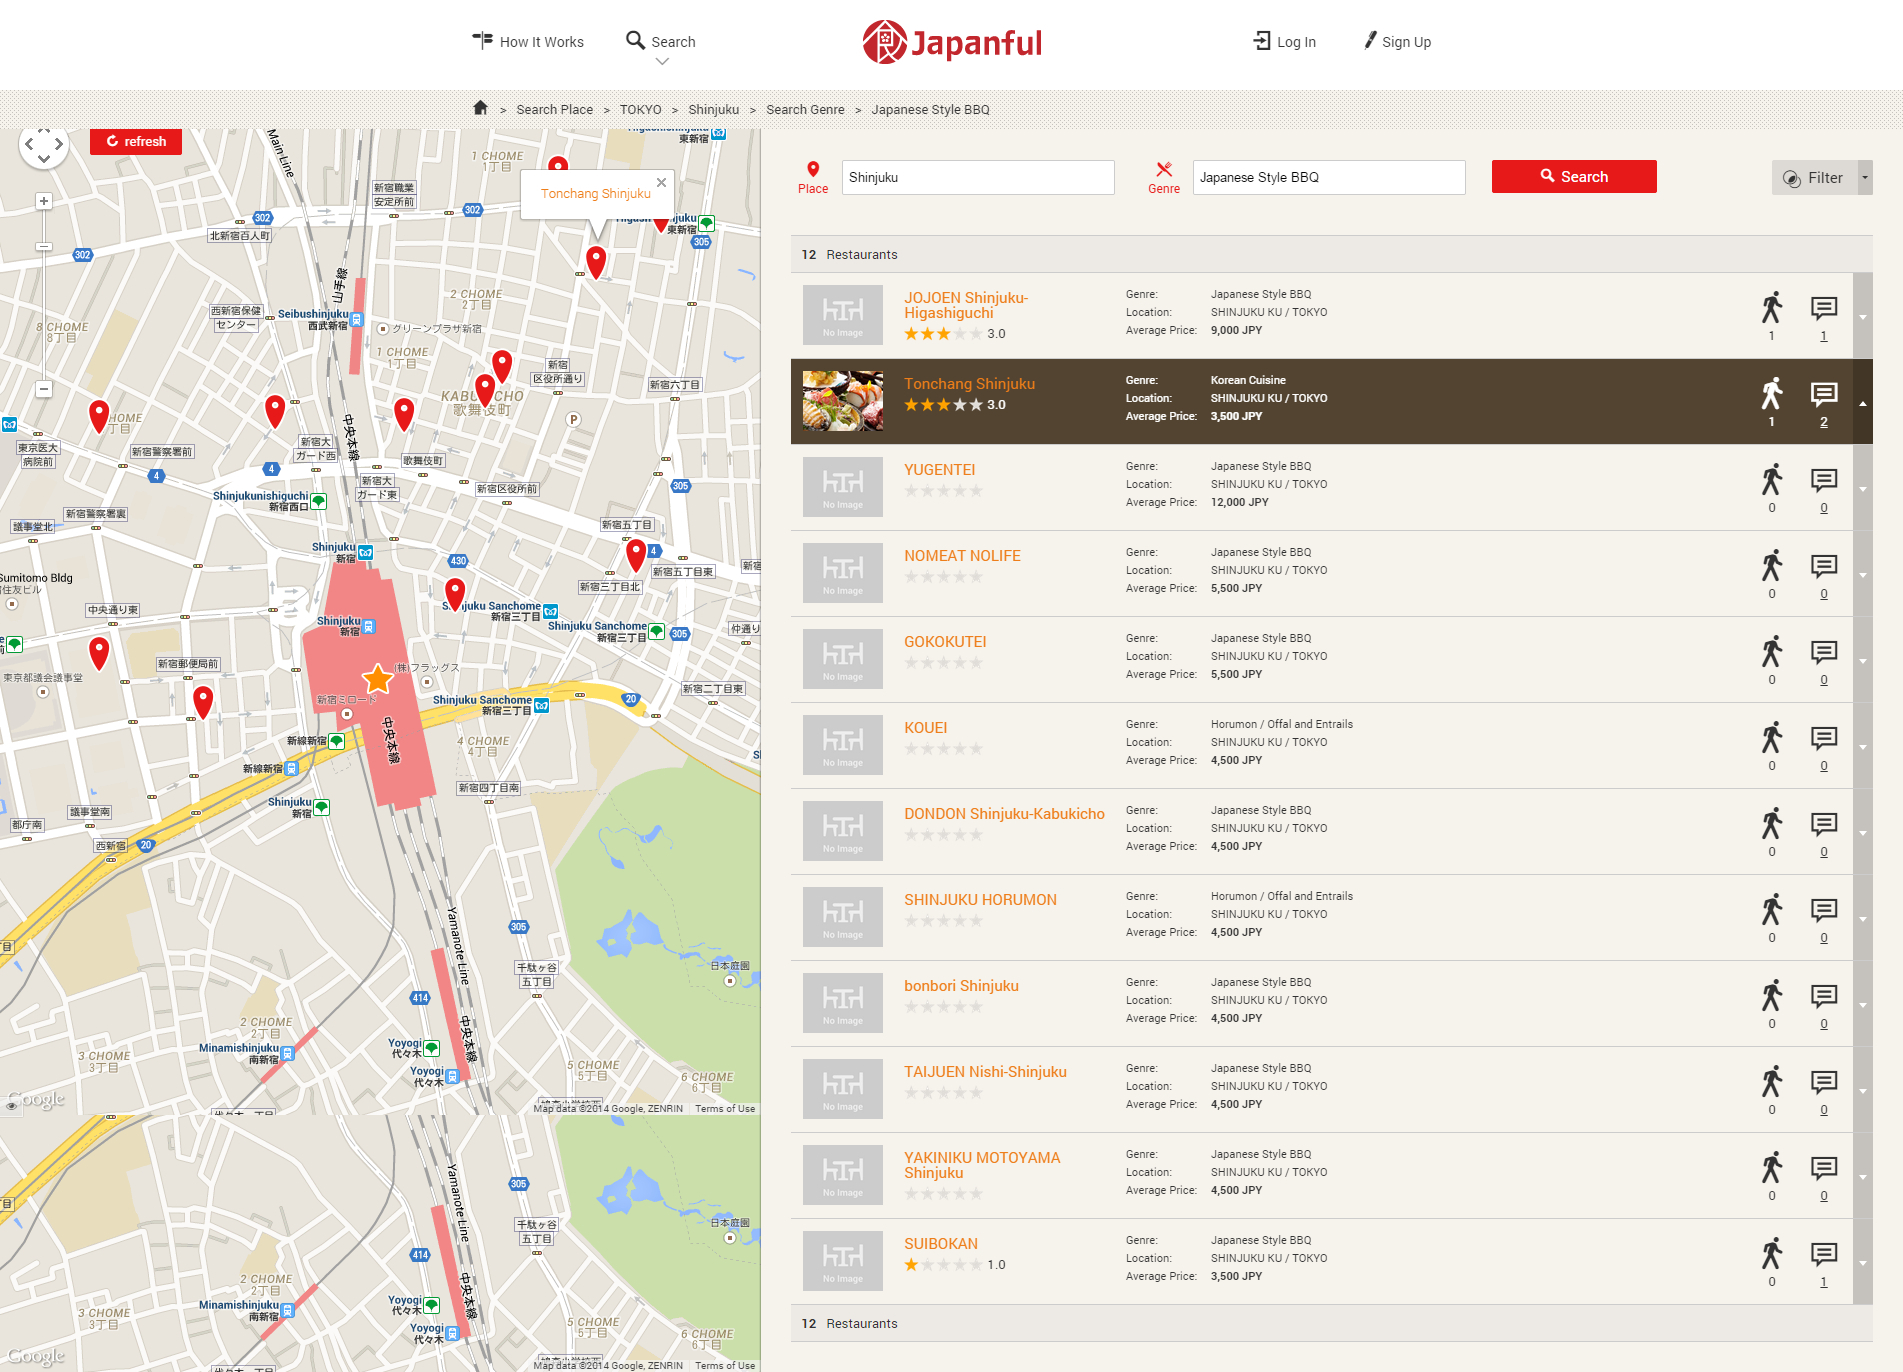Click the red Search button
The image size is (1903, 1372).
1574,176
